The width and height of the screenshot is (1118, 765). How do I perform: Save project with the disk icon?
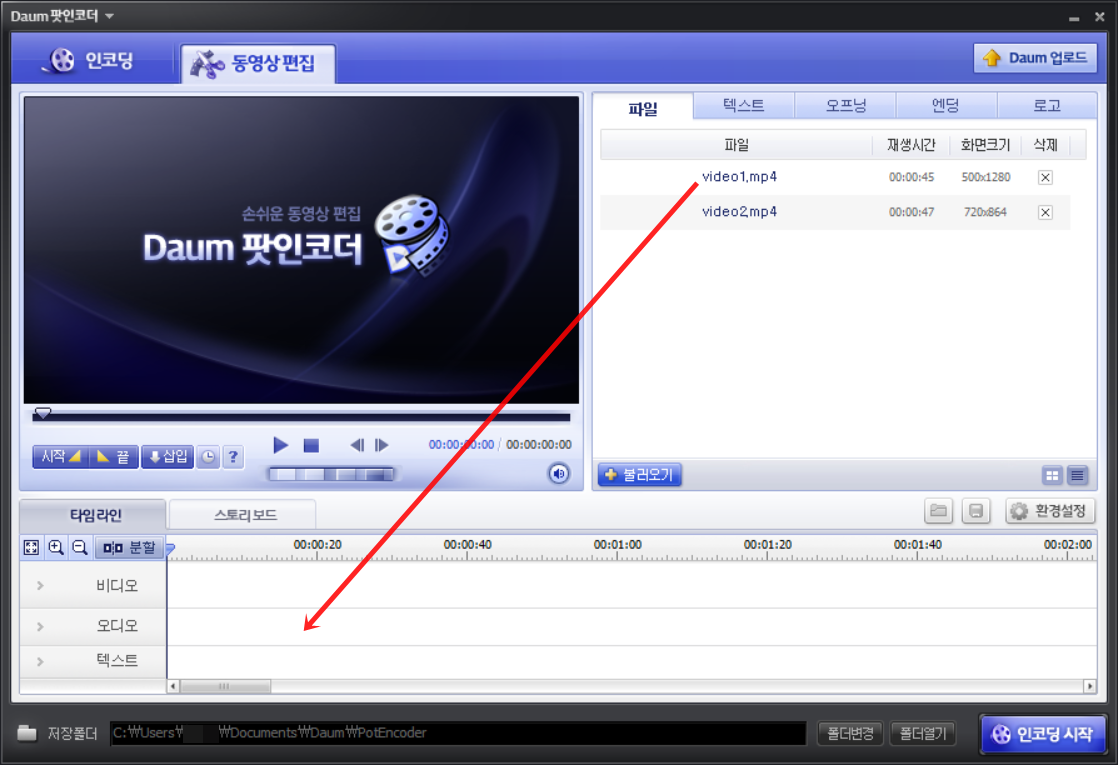click(975, 511)
